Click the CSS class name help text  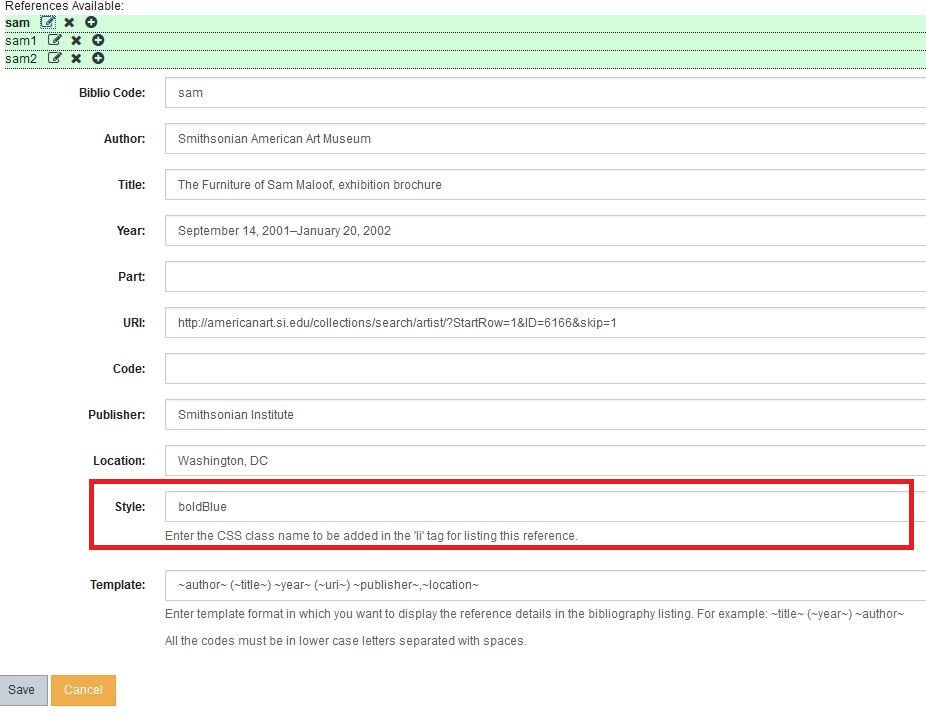click(x=371, y=536)
